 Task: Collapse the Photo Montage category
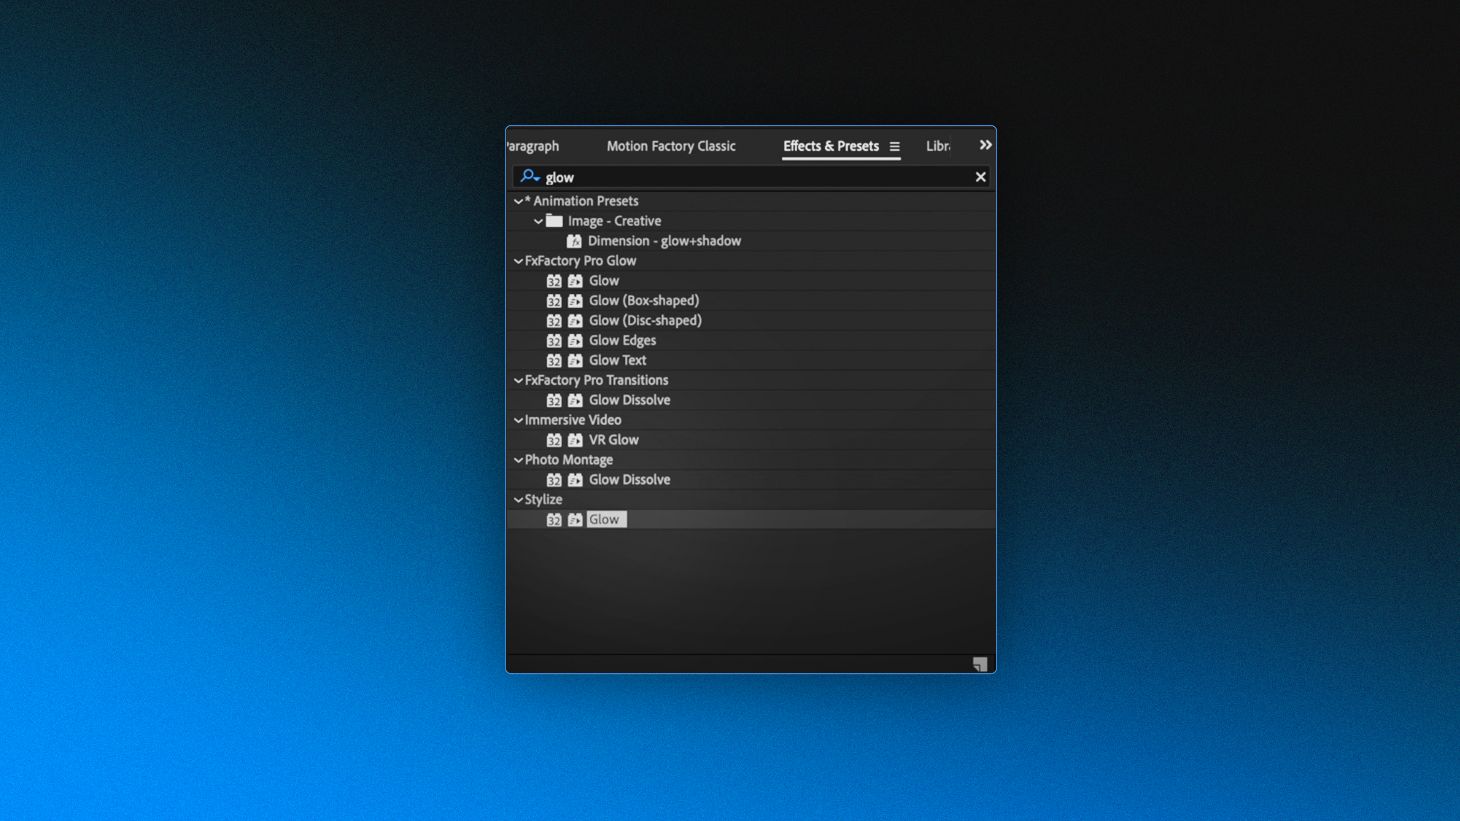pyautogui.click(x=518, y=460)
